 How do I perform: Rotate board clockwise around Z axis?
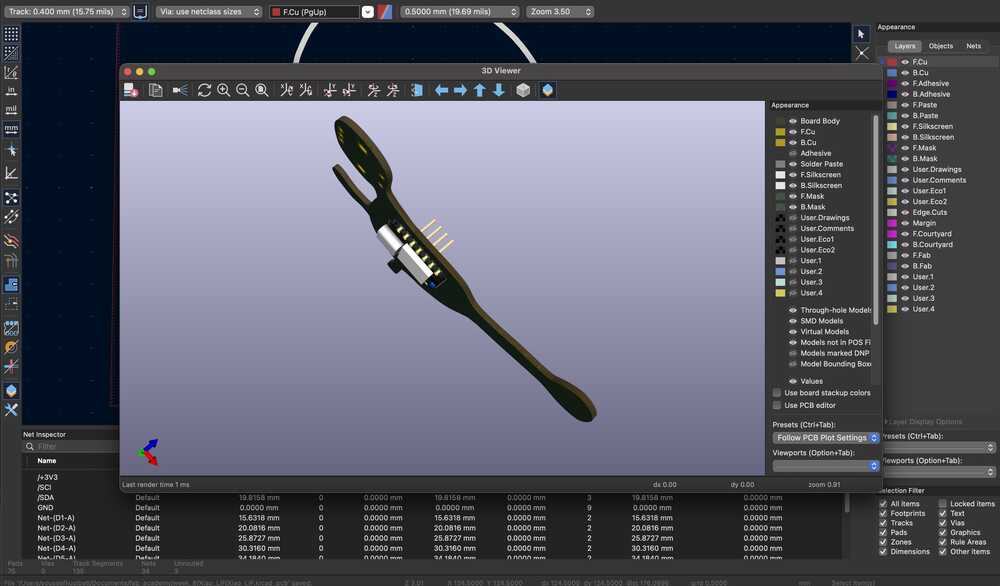click(374, 90)
